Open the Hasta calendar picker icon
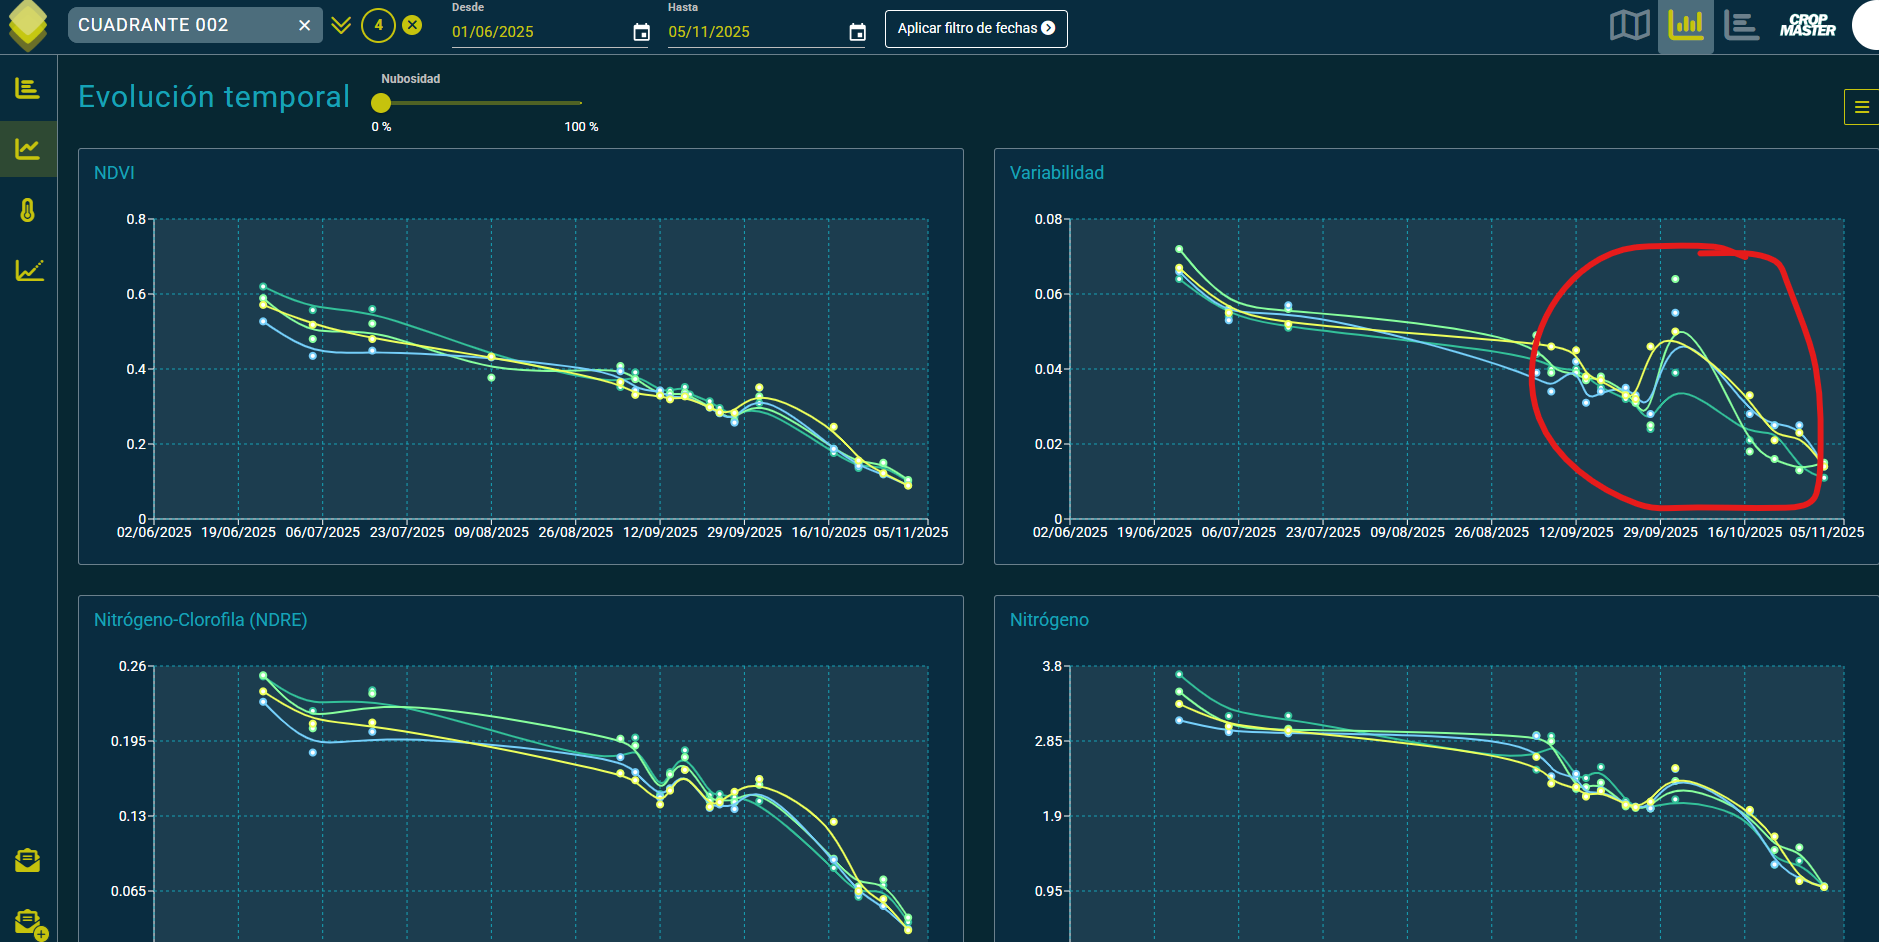The image size is (1879, 942). (857, 33)
